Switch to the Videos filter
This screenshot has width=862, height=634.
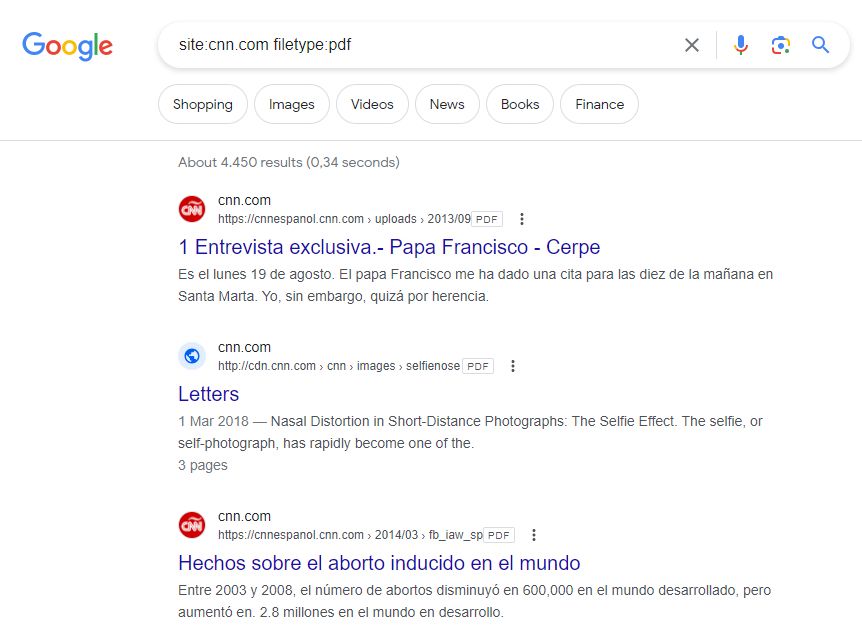pyautogui.click(x=372, y=104)
